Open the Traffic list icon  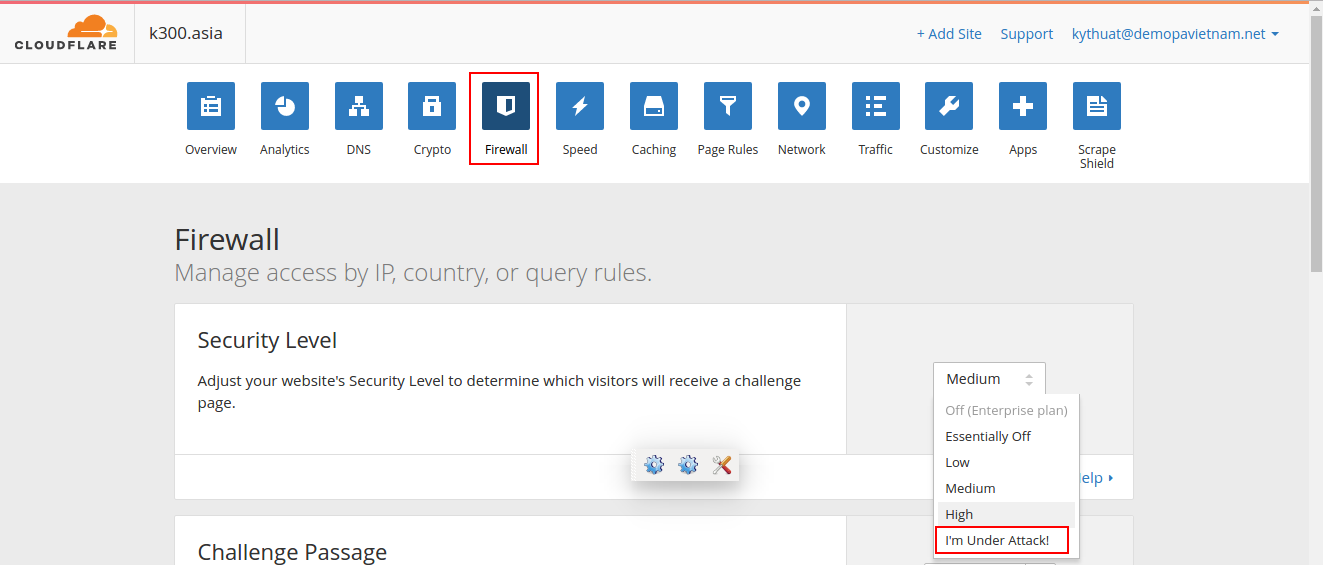pos(876,106)
